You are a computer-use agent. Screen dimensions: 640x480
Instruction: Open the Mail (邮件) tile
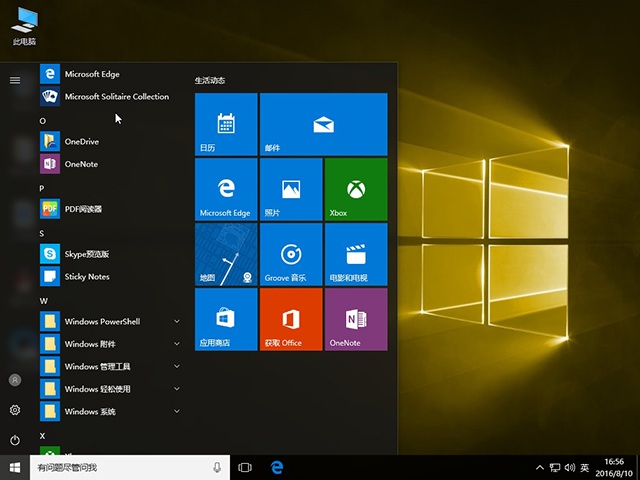tap(323, 124)
